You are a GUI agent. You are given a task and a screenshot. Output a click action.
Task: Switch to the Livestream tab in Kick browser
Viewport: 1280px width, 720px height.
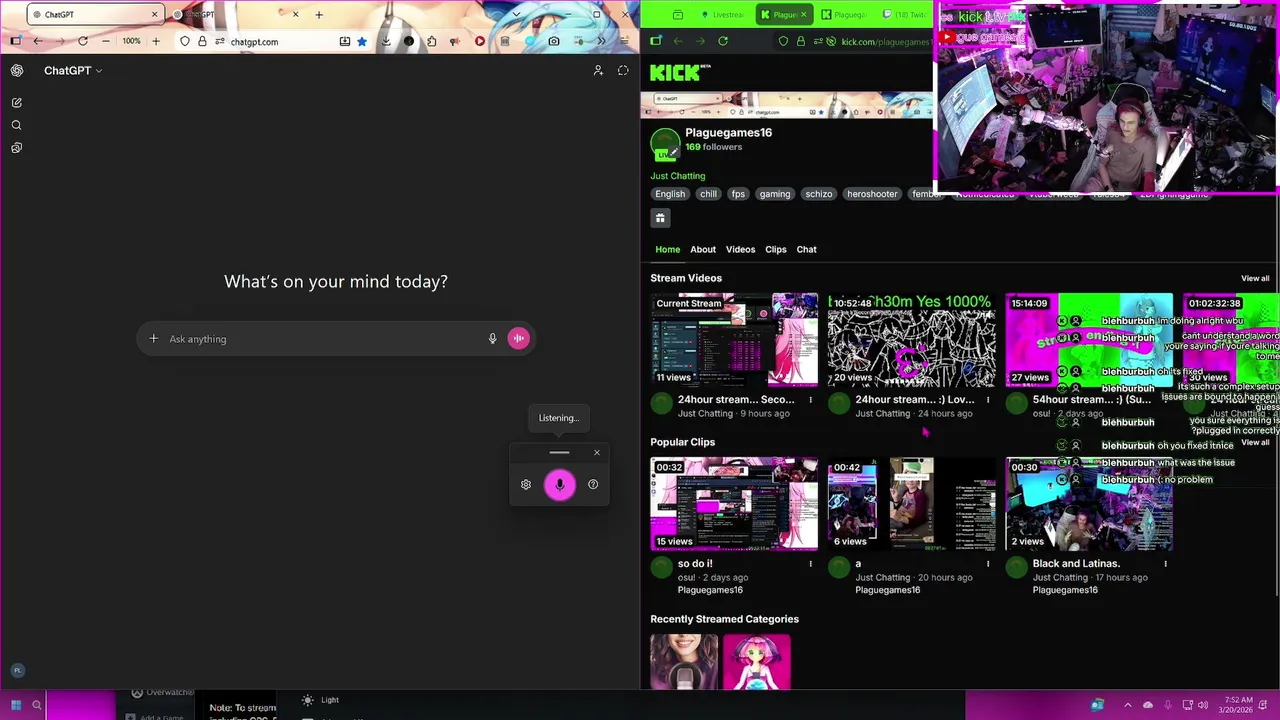click(721, 14)
